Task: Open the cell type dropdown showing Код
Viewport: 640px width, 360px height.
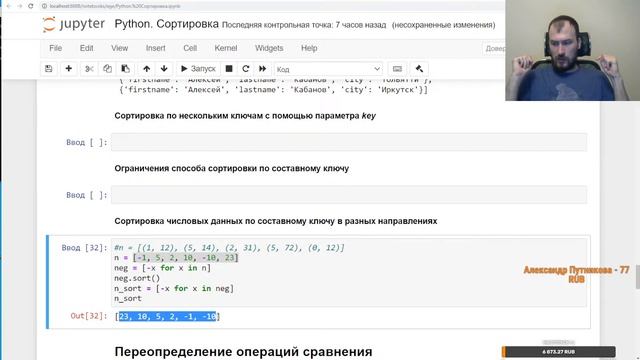Action: [x=328, y=69]
